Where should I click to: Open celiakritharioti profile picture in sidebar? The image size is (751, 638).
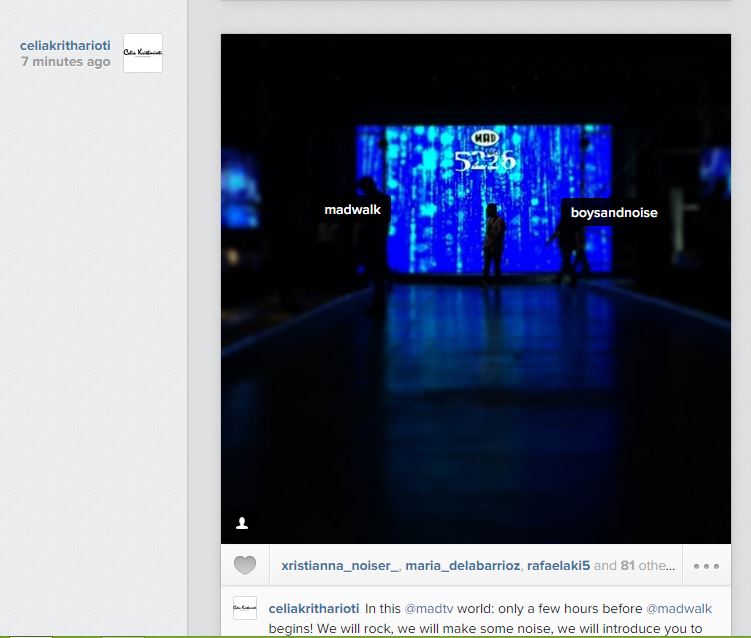143,53
